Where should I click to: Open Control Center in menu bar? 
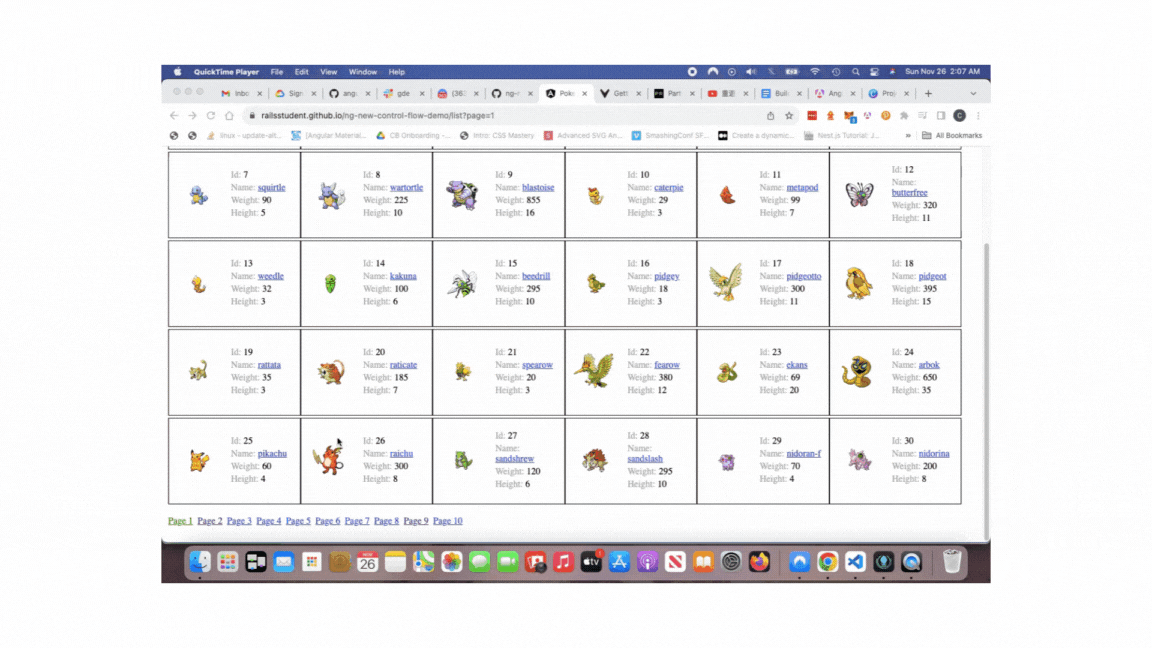pyautogui.click(x=874, y=72)
